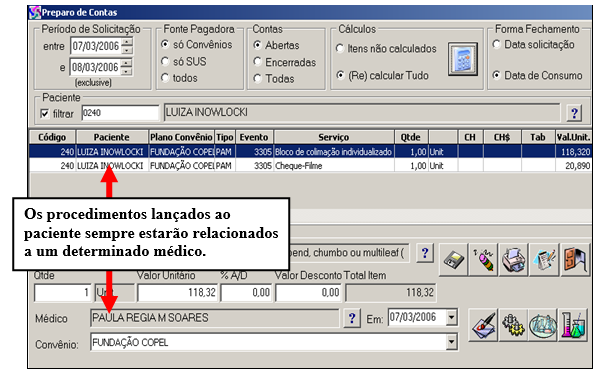Click the gears icon
The width and height of the screenshot is (607, 380).
[x=513, y=325]
